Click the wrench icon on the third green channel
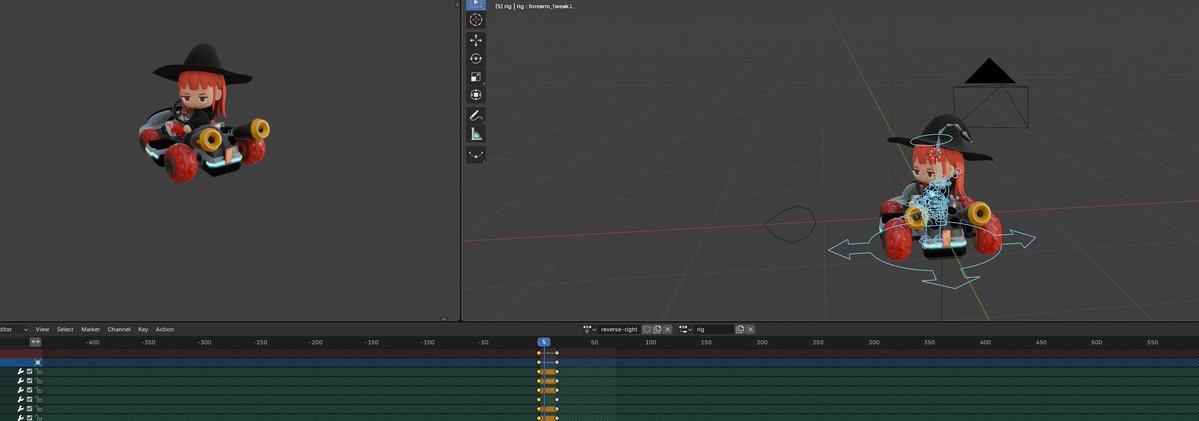The image size is (1199, 421). tap(21, 390)
